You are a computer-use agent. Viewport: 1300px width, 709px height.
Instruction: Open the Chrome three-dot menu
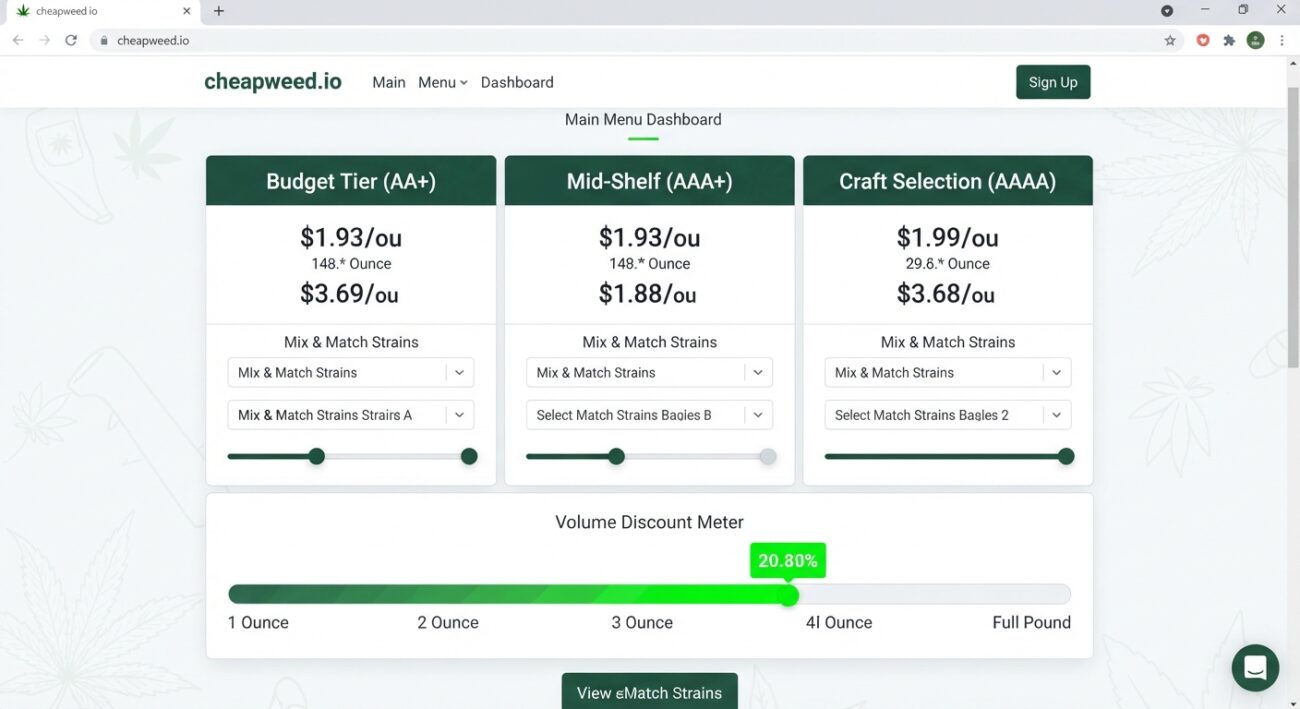[1282, 40]
